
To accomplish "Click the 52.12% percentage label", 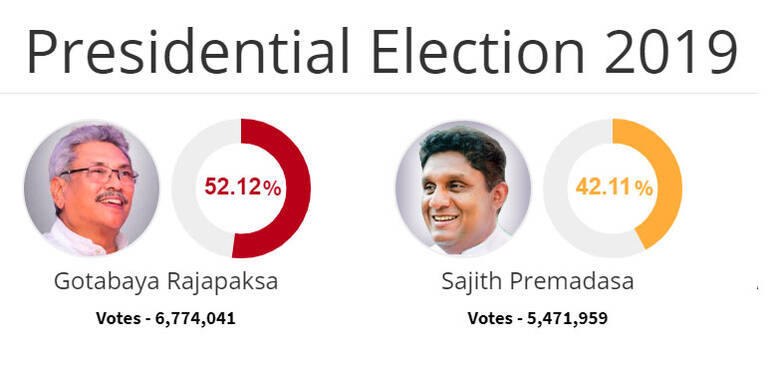I will click(x=243, y=188).
